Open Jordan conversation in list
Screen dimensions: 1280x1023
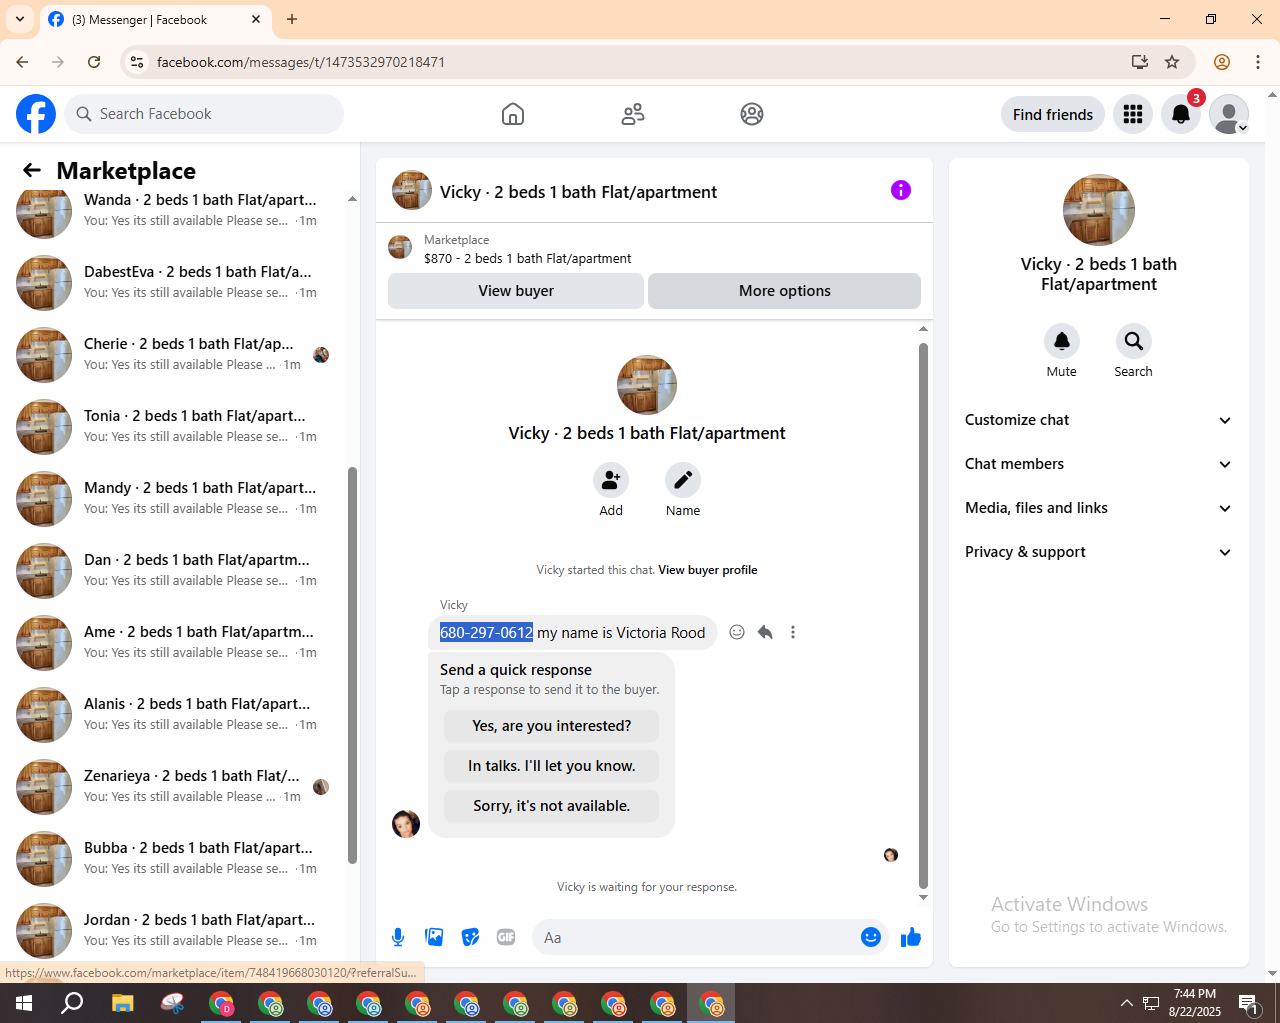click(x=175, y=929)
